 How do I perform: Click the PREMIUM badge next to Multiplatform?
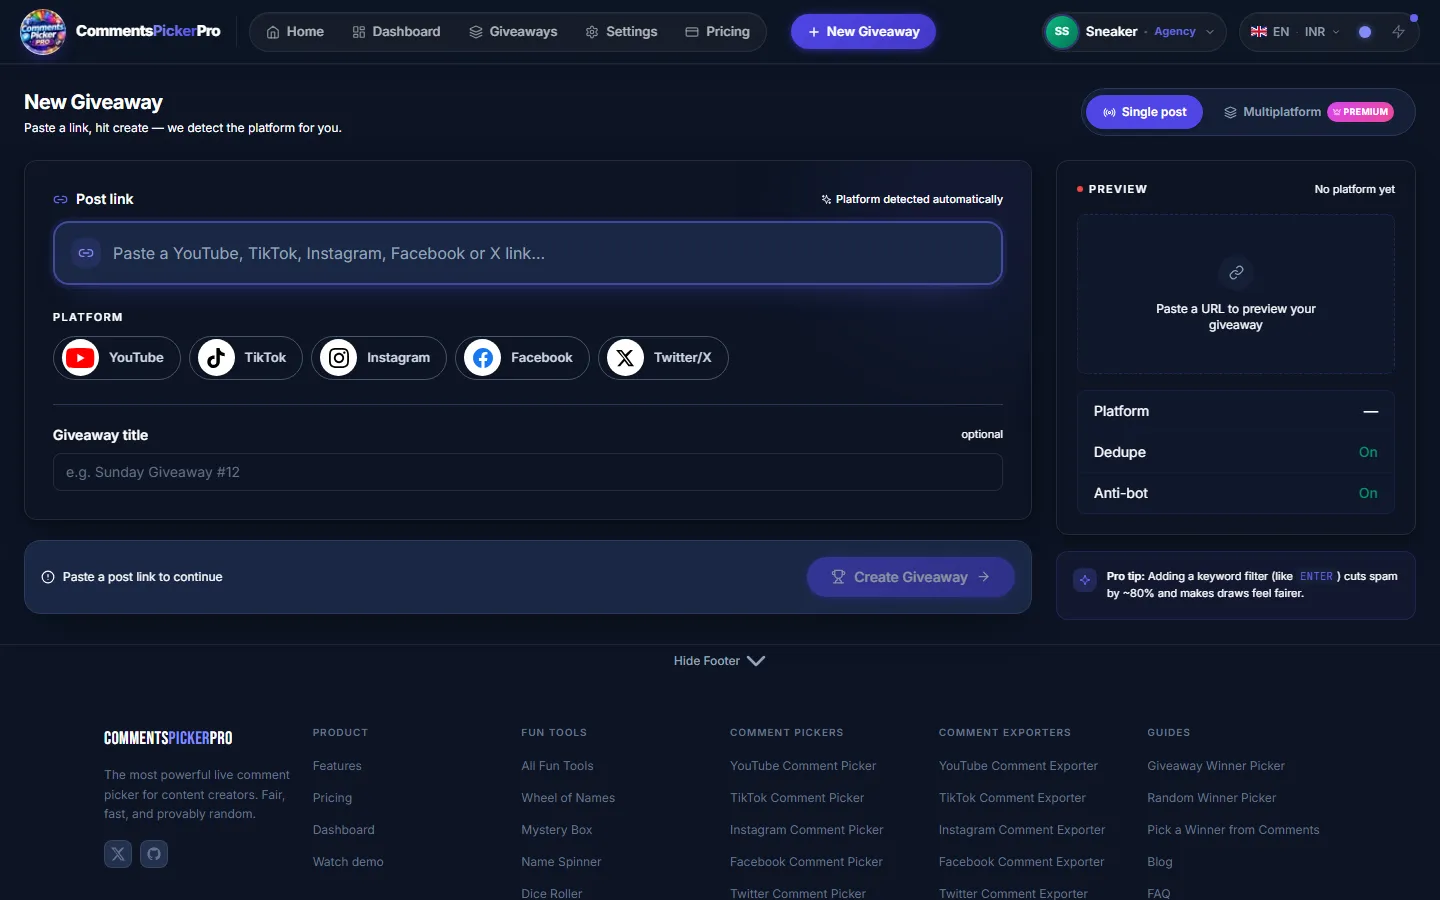tap(1361, 112)
